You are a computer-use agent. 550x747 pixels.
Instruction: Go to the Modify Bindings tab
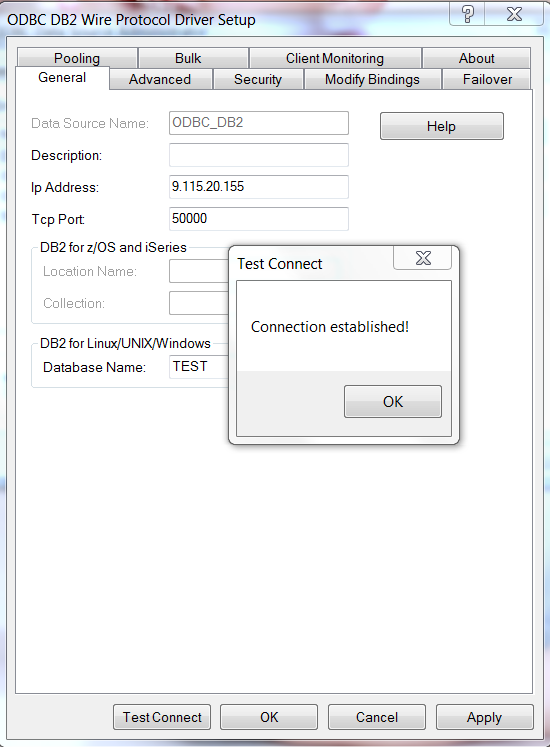pyautogui.click(x=372, y=79)
